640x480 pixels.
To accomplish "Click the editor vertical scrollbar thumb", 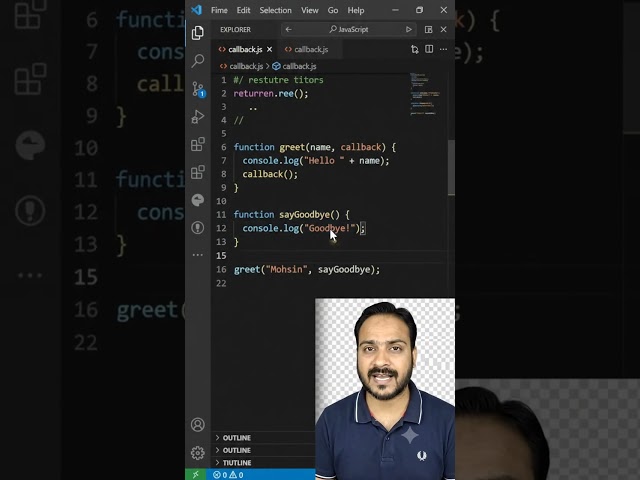I will point(451,168).
